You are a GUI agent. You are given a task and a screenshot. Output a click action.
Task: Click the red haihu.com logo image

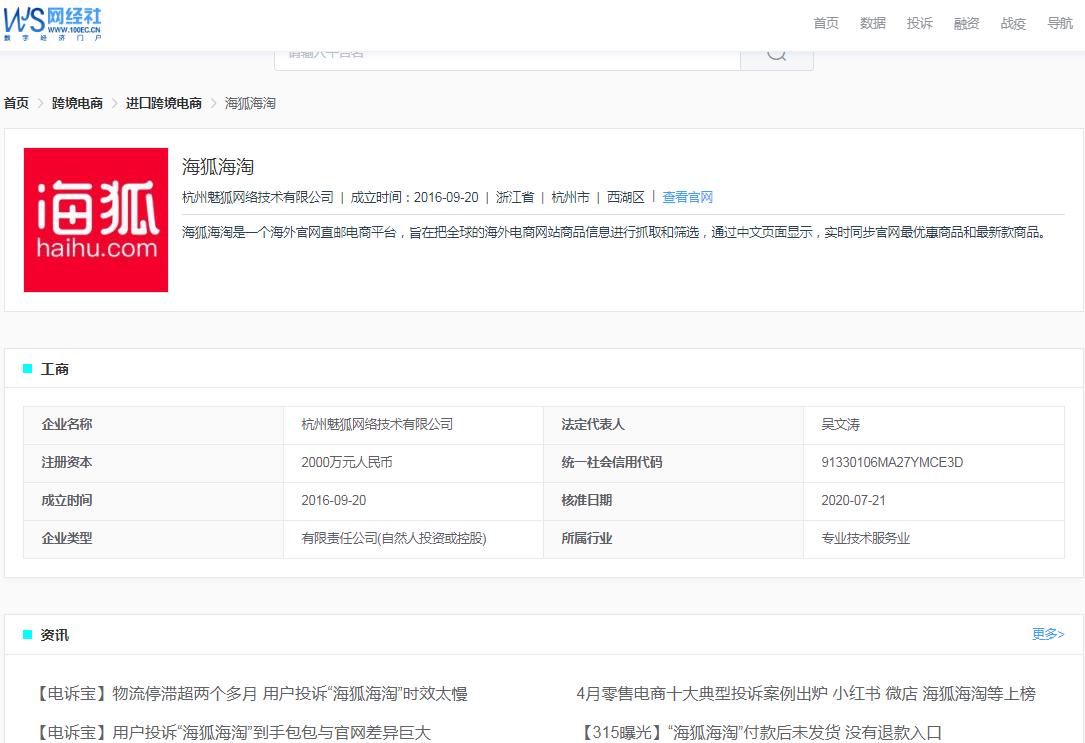tap(95, 218)
